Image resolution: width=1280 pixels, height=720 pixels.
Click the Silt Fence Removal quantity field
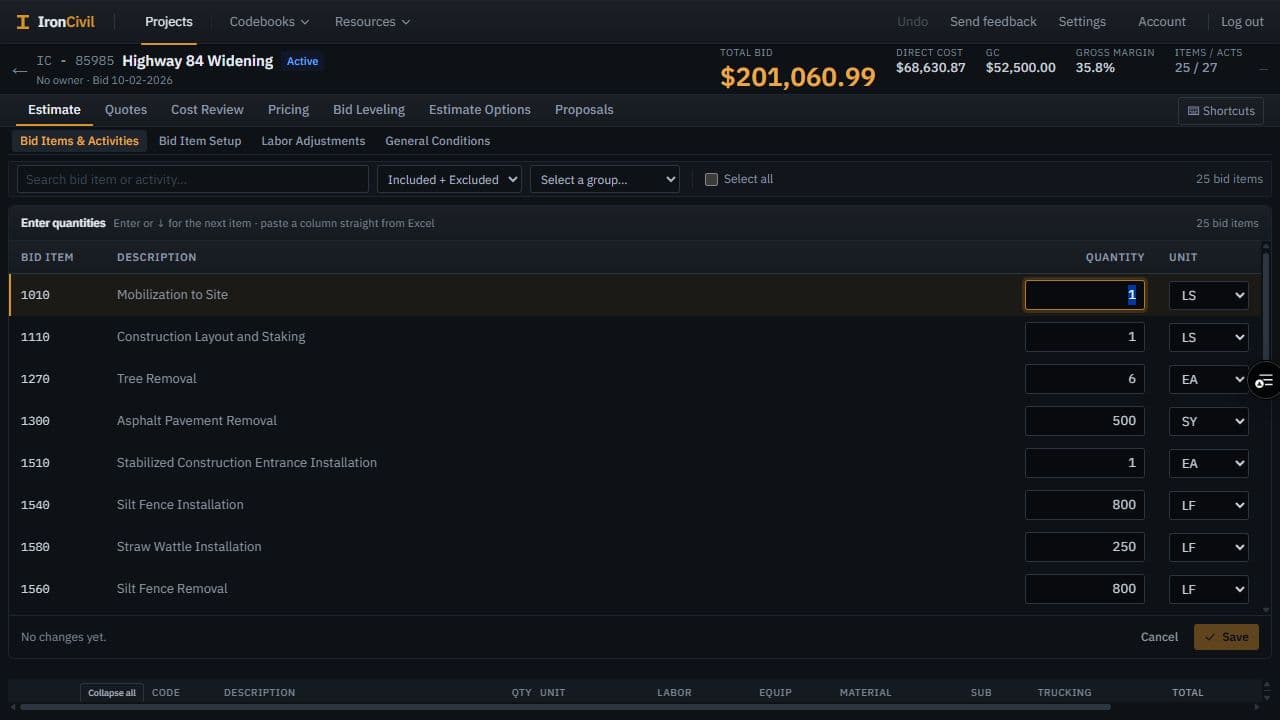coord(1085,589)
